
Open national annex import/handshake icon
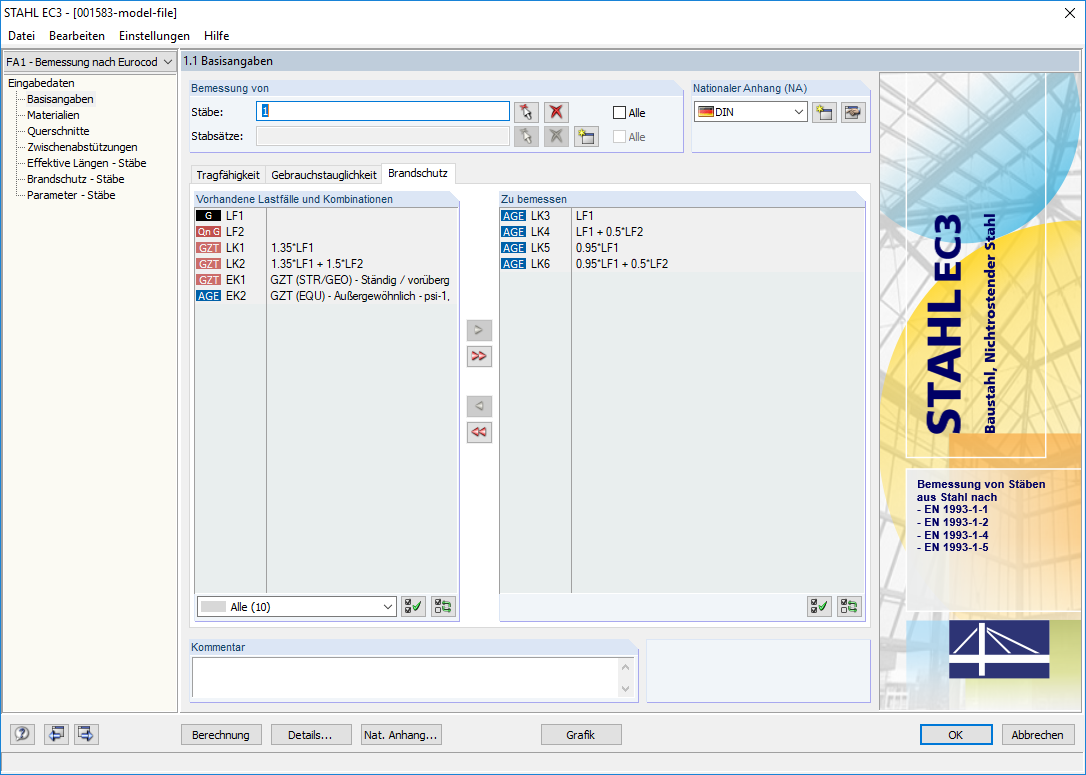tap(853, 112)
